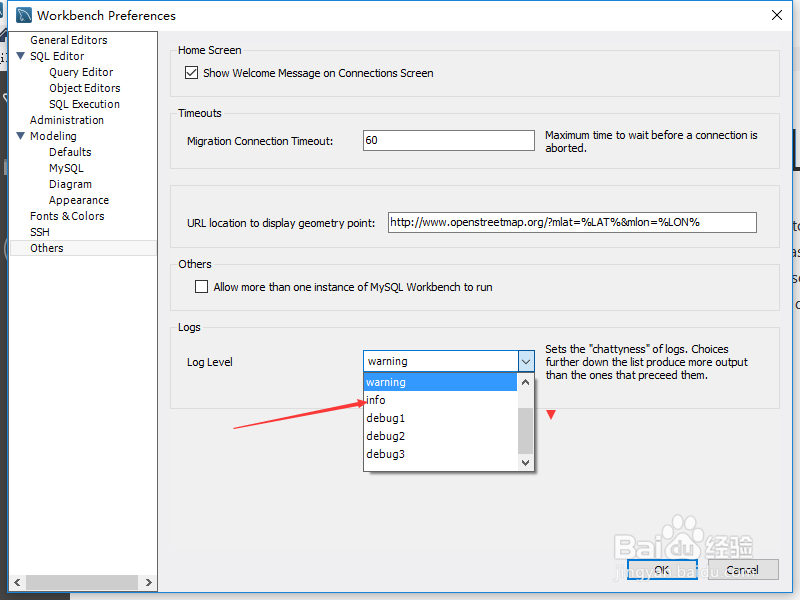Confirm preferences with OK button

662,569
